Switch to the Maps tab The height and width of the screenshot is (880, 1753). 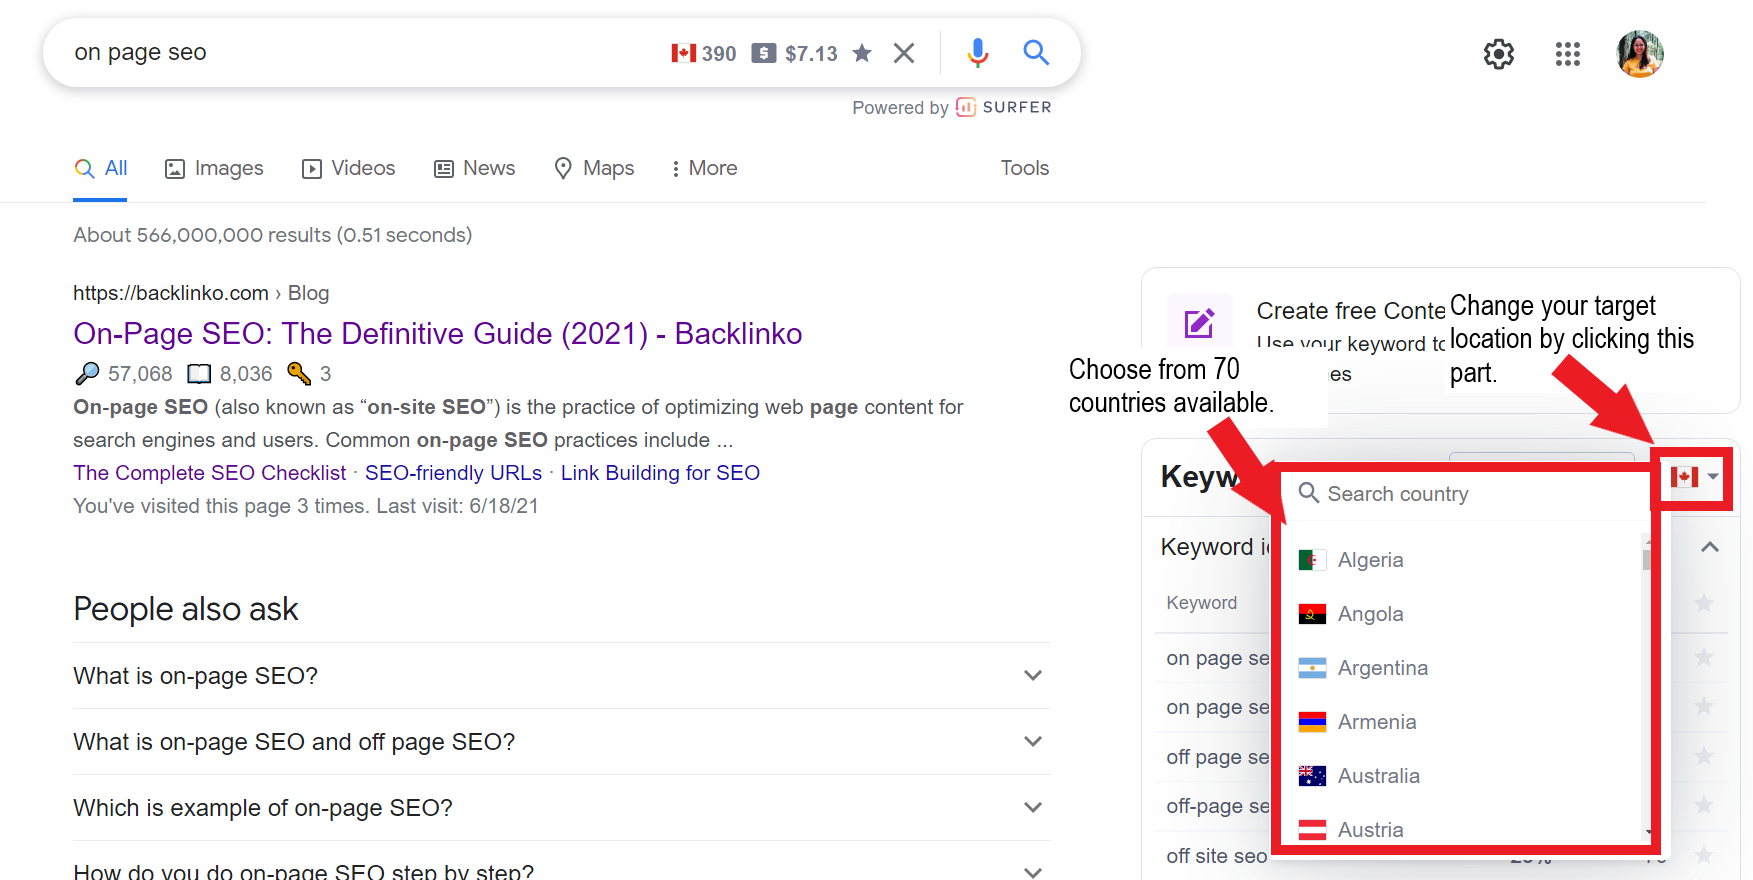(x=594, y=168)
